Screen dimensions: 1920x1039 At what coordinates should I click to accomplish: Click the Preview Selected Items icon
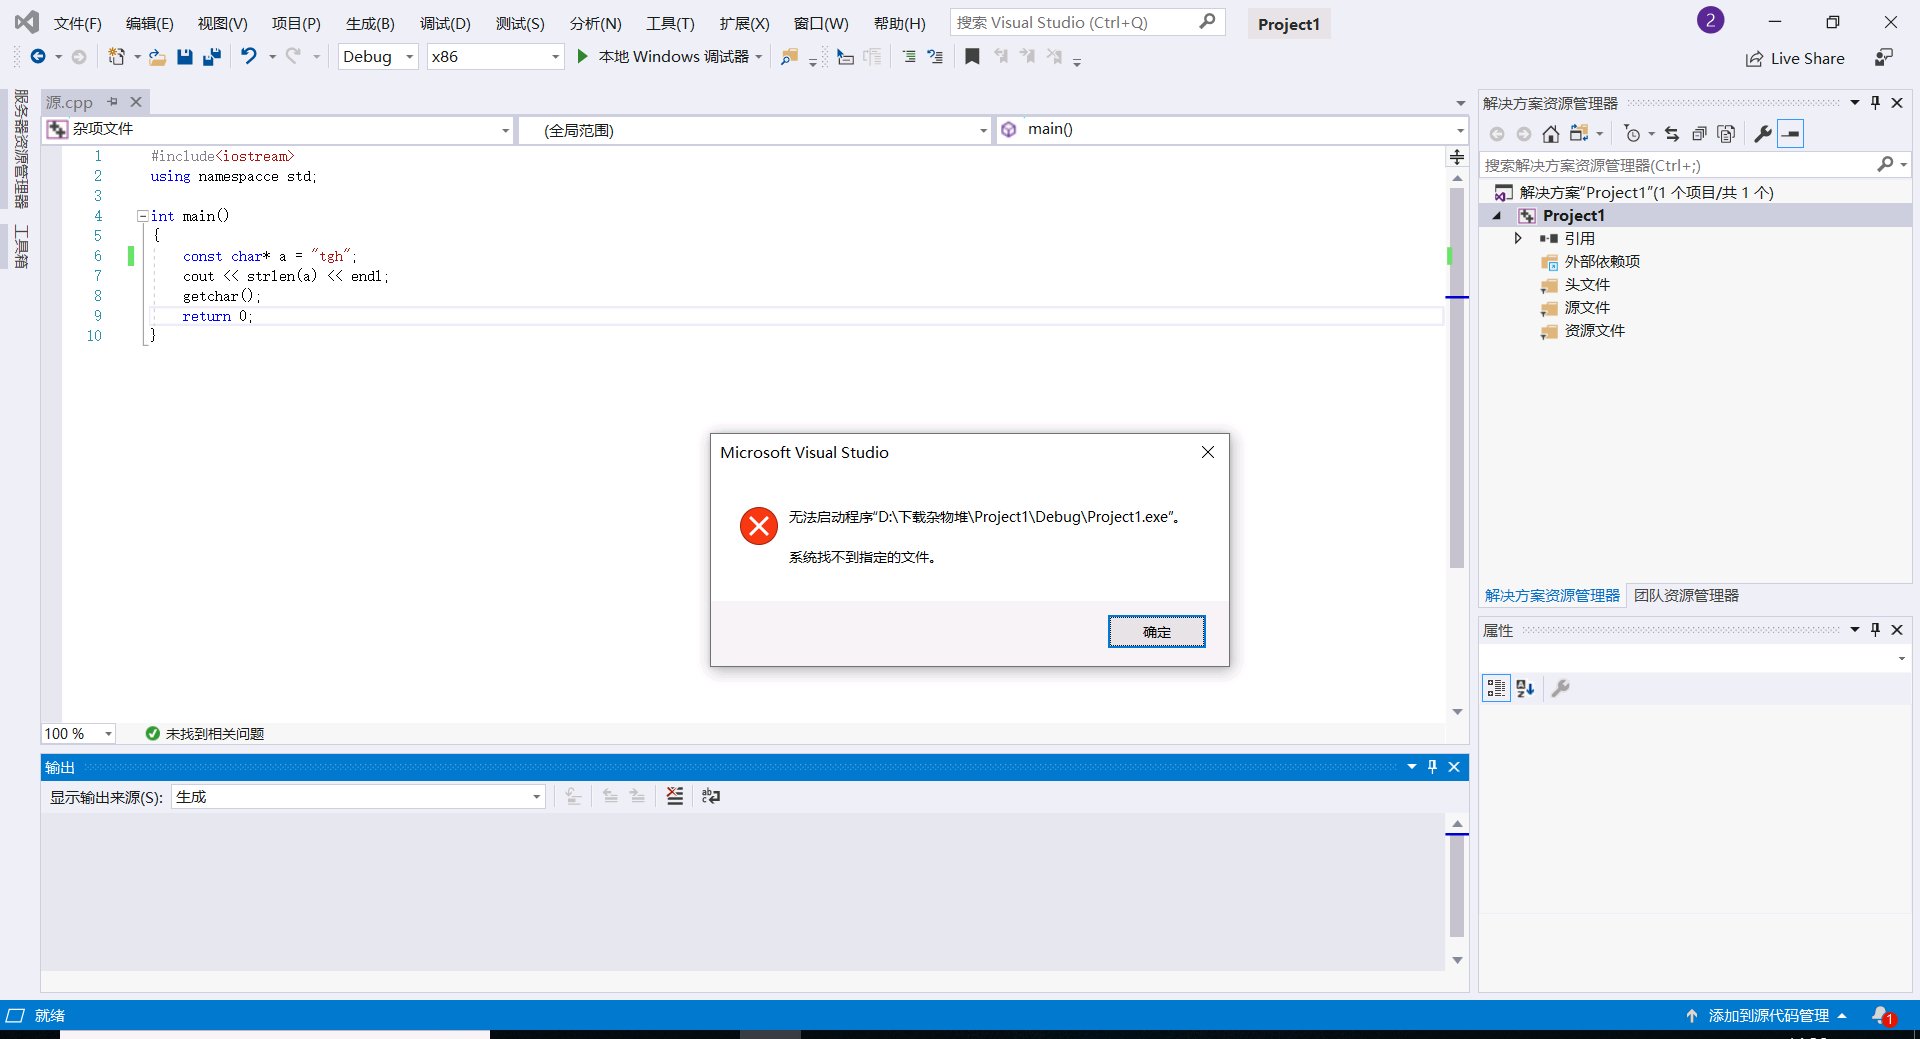(x=1791, y=134)
